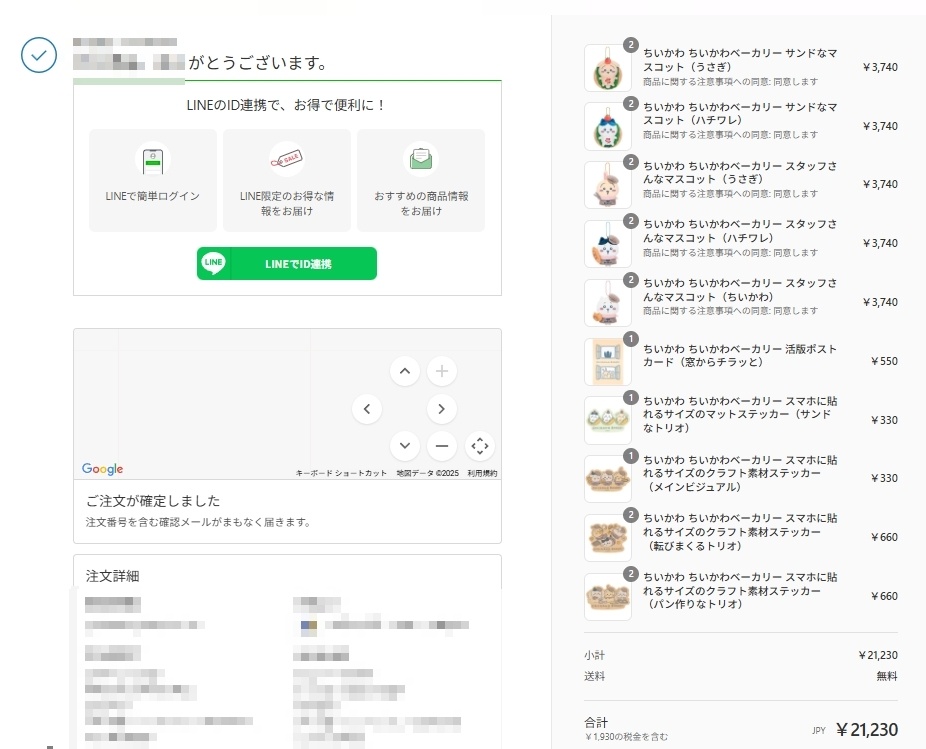Zoom in on the map with plus
926x749 pixels.
[x=442, y=371]
